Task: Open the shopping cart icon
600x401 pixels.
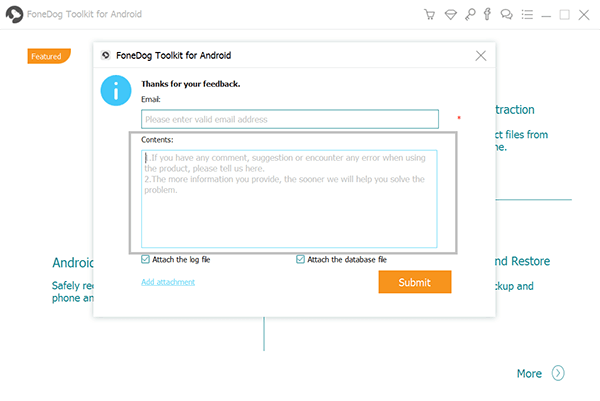Action: tap(429, 15)
